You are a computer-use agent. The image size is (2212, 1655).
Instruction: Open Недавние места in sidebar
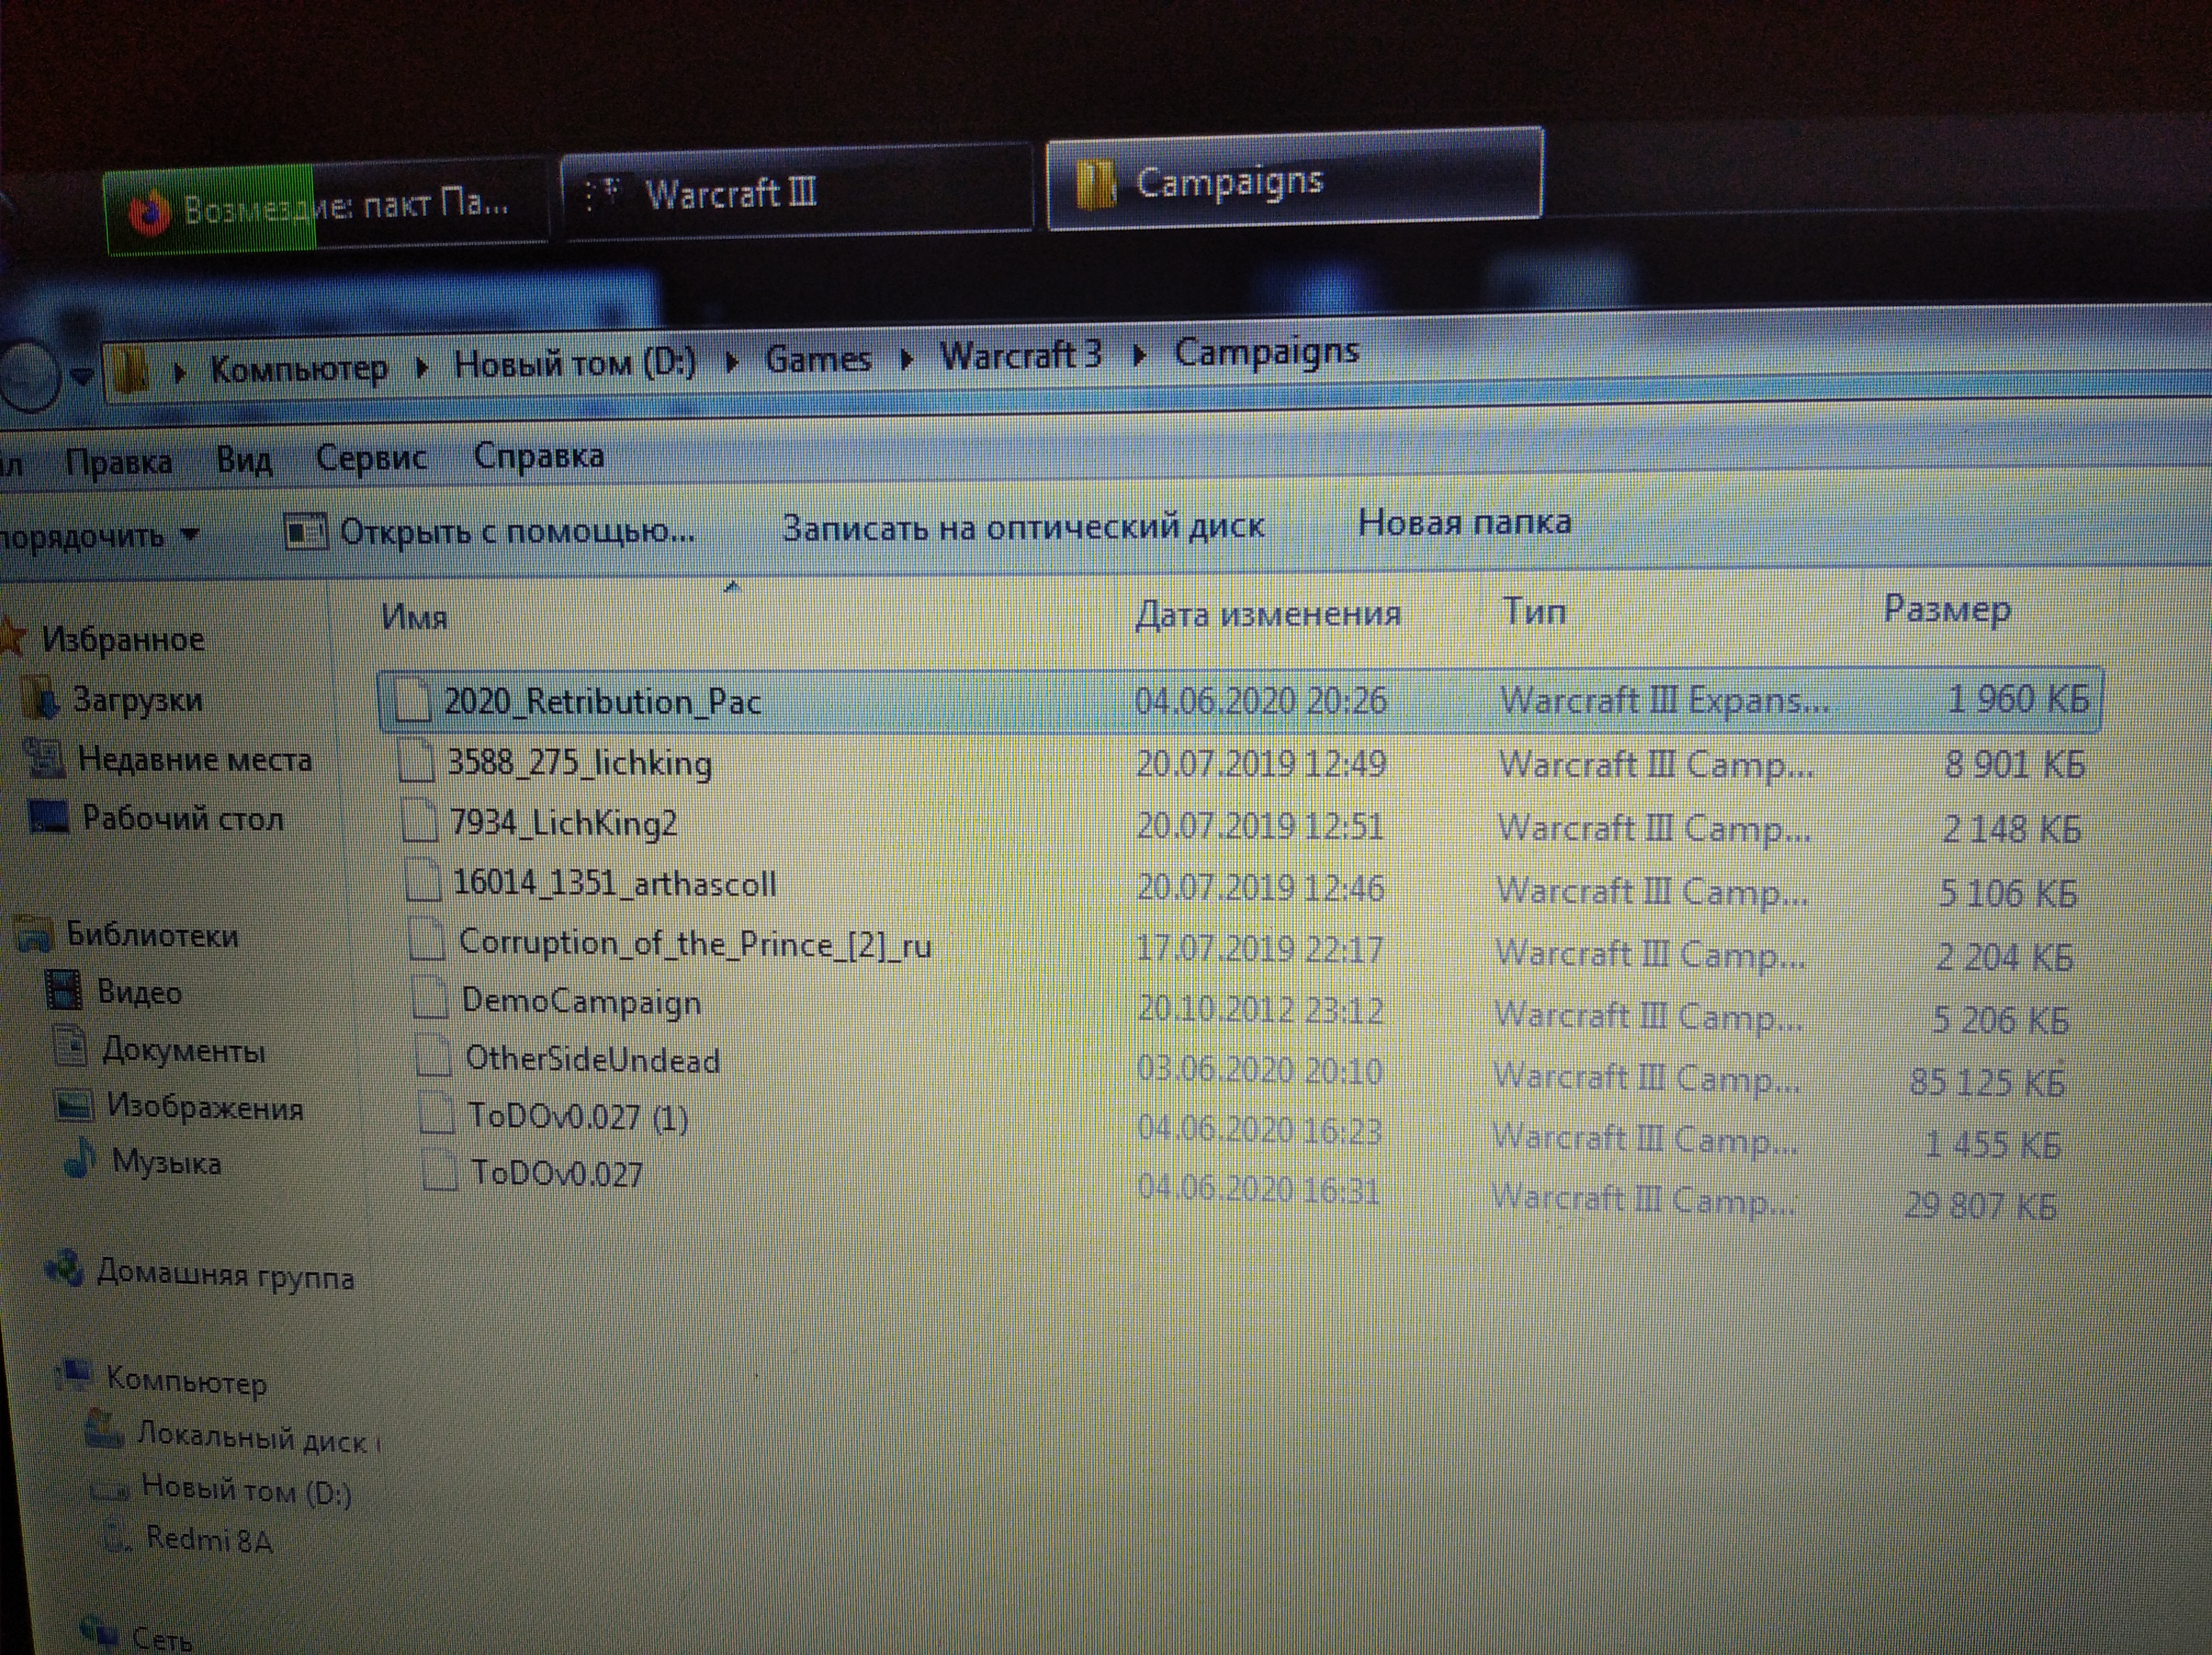tap(195, 760)
